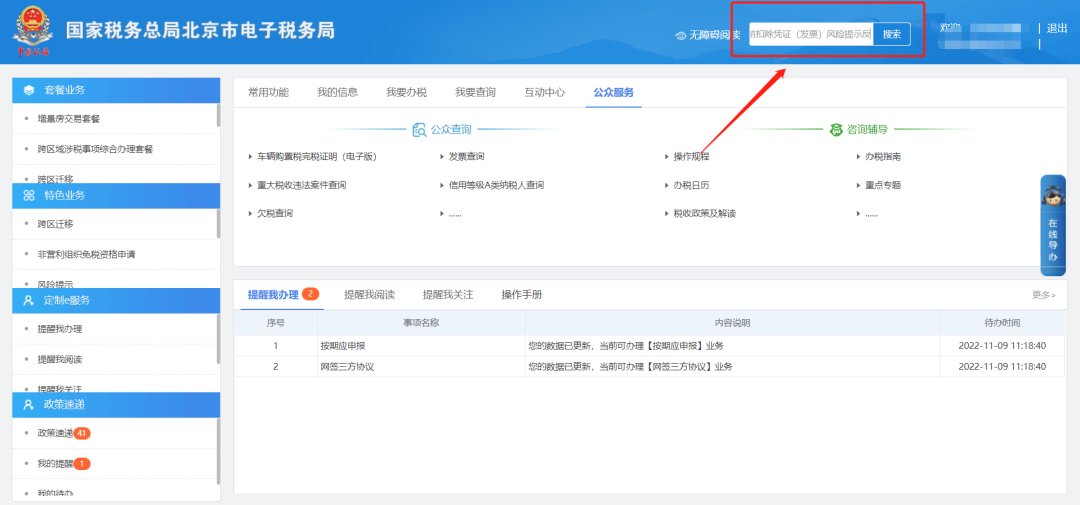Click the 咨询辅导 graduate icon

coord(836,130)
